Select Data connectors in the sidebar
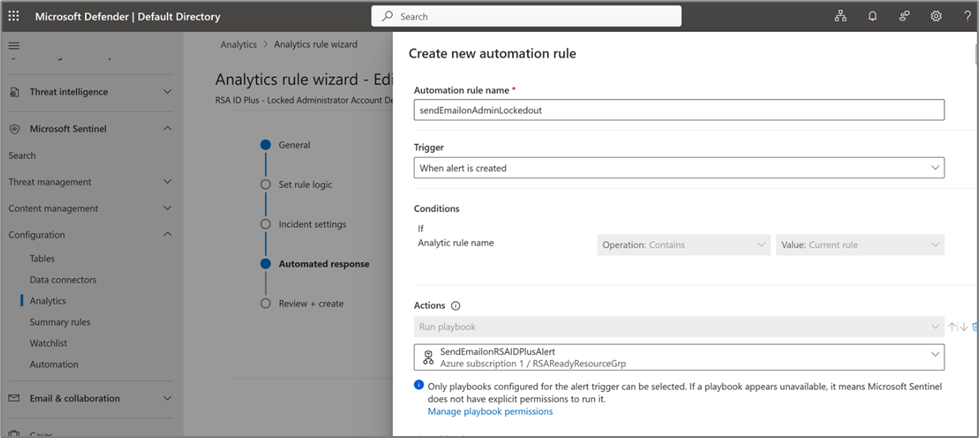Screen dimensions: 979x438 (x=63, y=280)
